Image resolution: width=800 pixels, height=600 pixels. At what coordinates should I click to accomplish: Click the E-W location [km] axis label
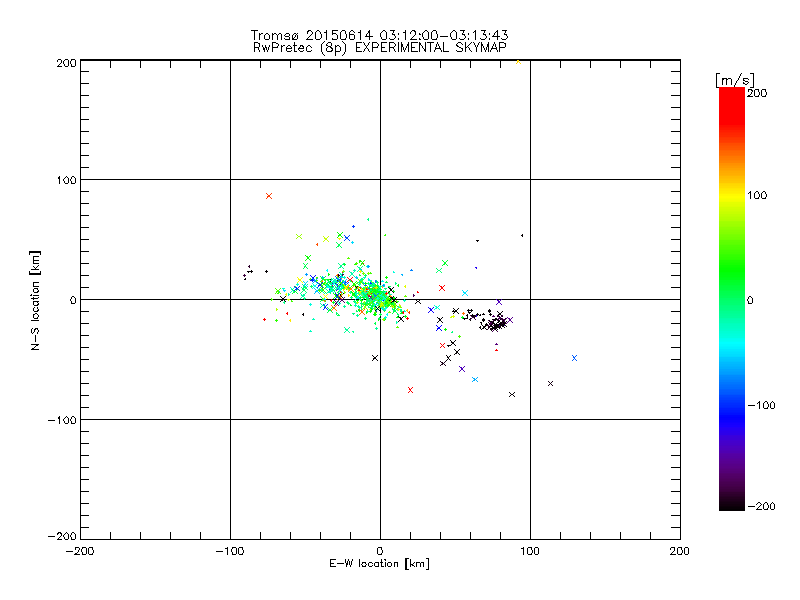(x=379, y=564)
